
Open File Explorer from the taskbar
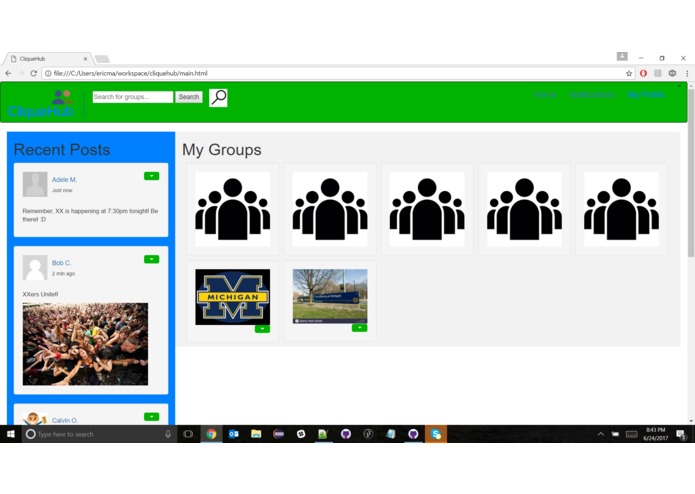(256, 434)
